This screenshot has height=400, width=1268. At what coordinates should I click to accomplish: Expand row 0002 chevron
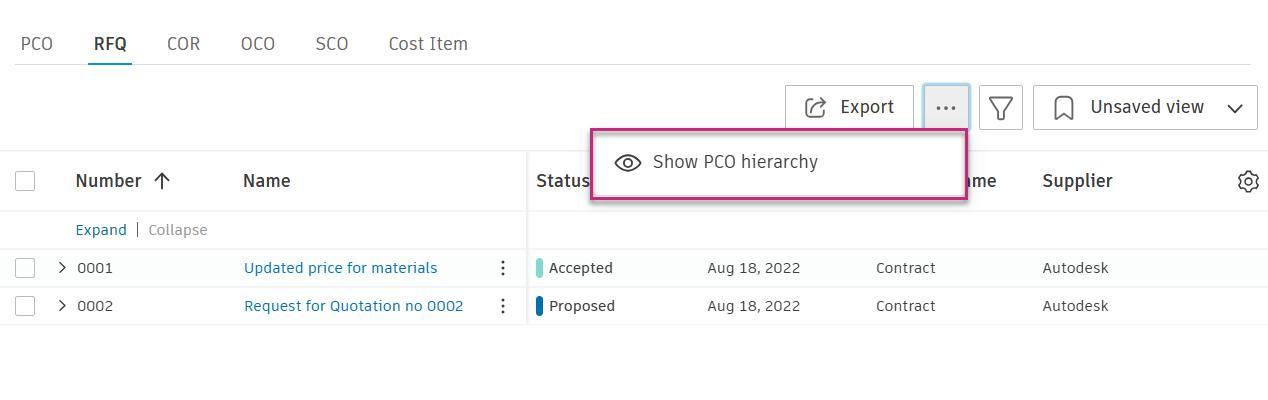[62, 306]
